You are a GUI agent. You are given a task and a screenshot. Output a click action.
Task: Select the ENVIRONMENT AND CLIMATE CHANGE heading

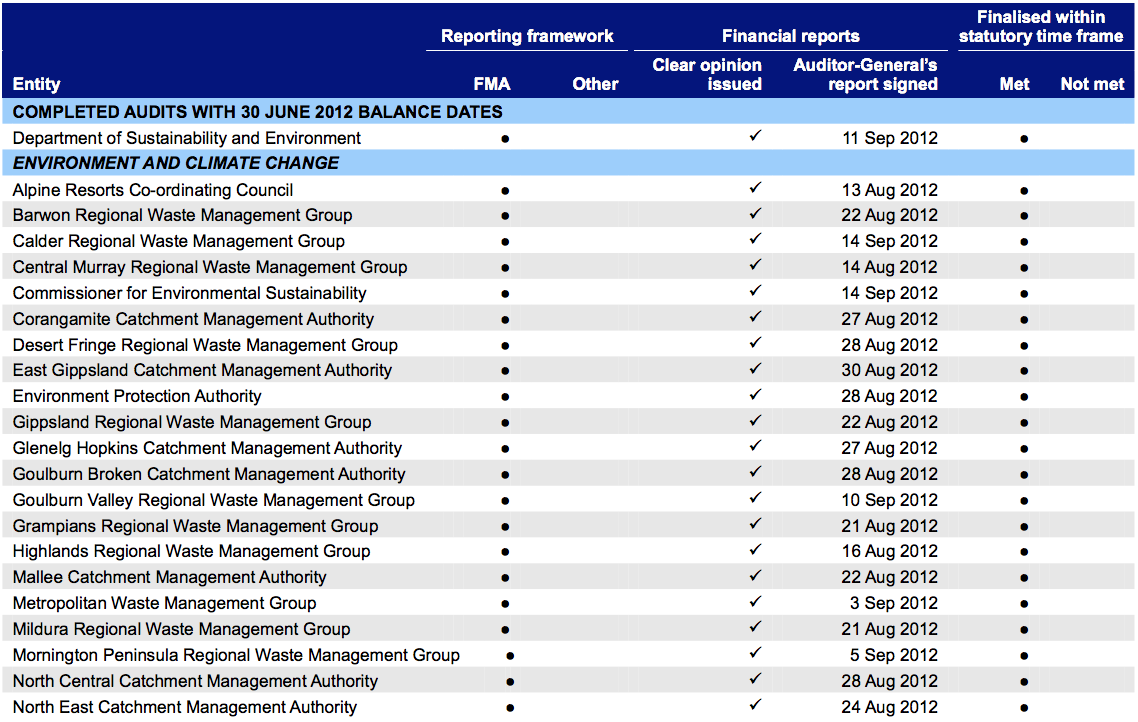pos(176,163)
